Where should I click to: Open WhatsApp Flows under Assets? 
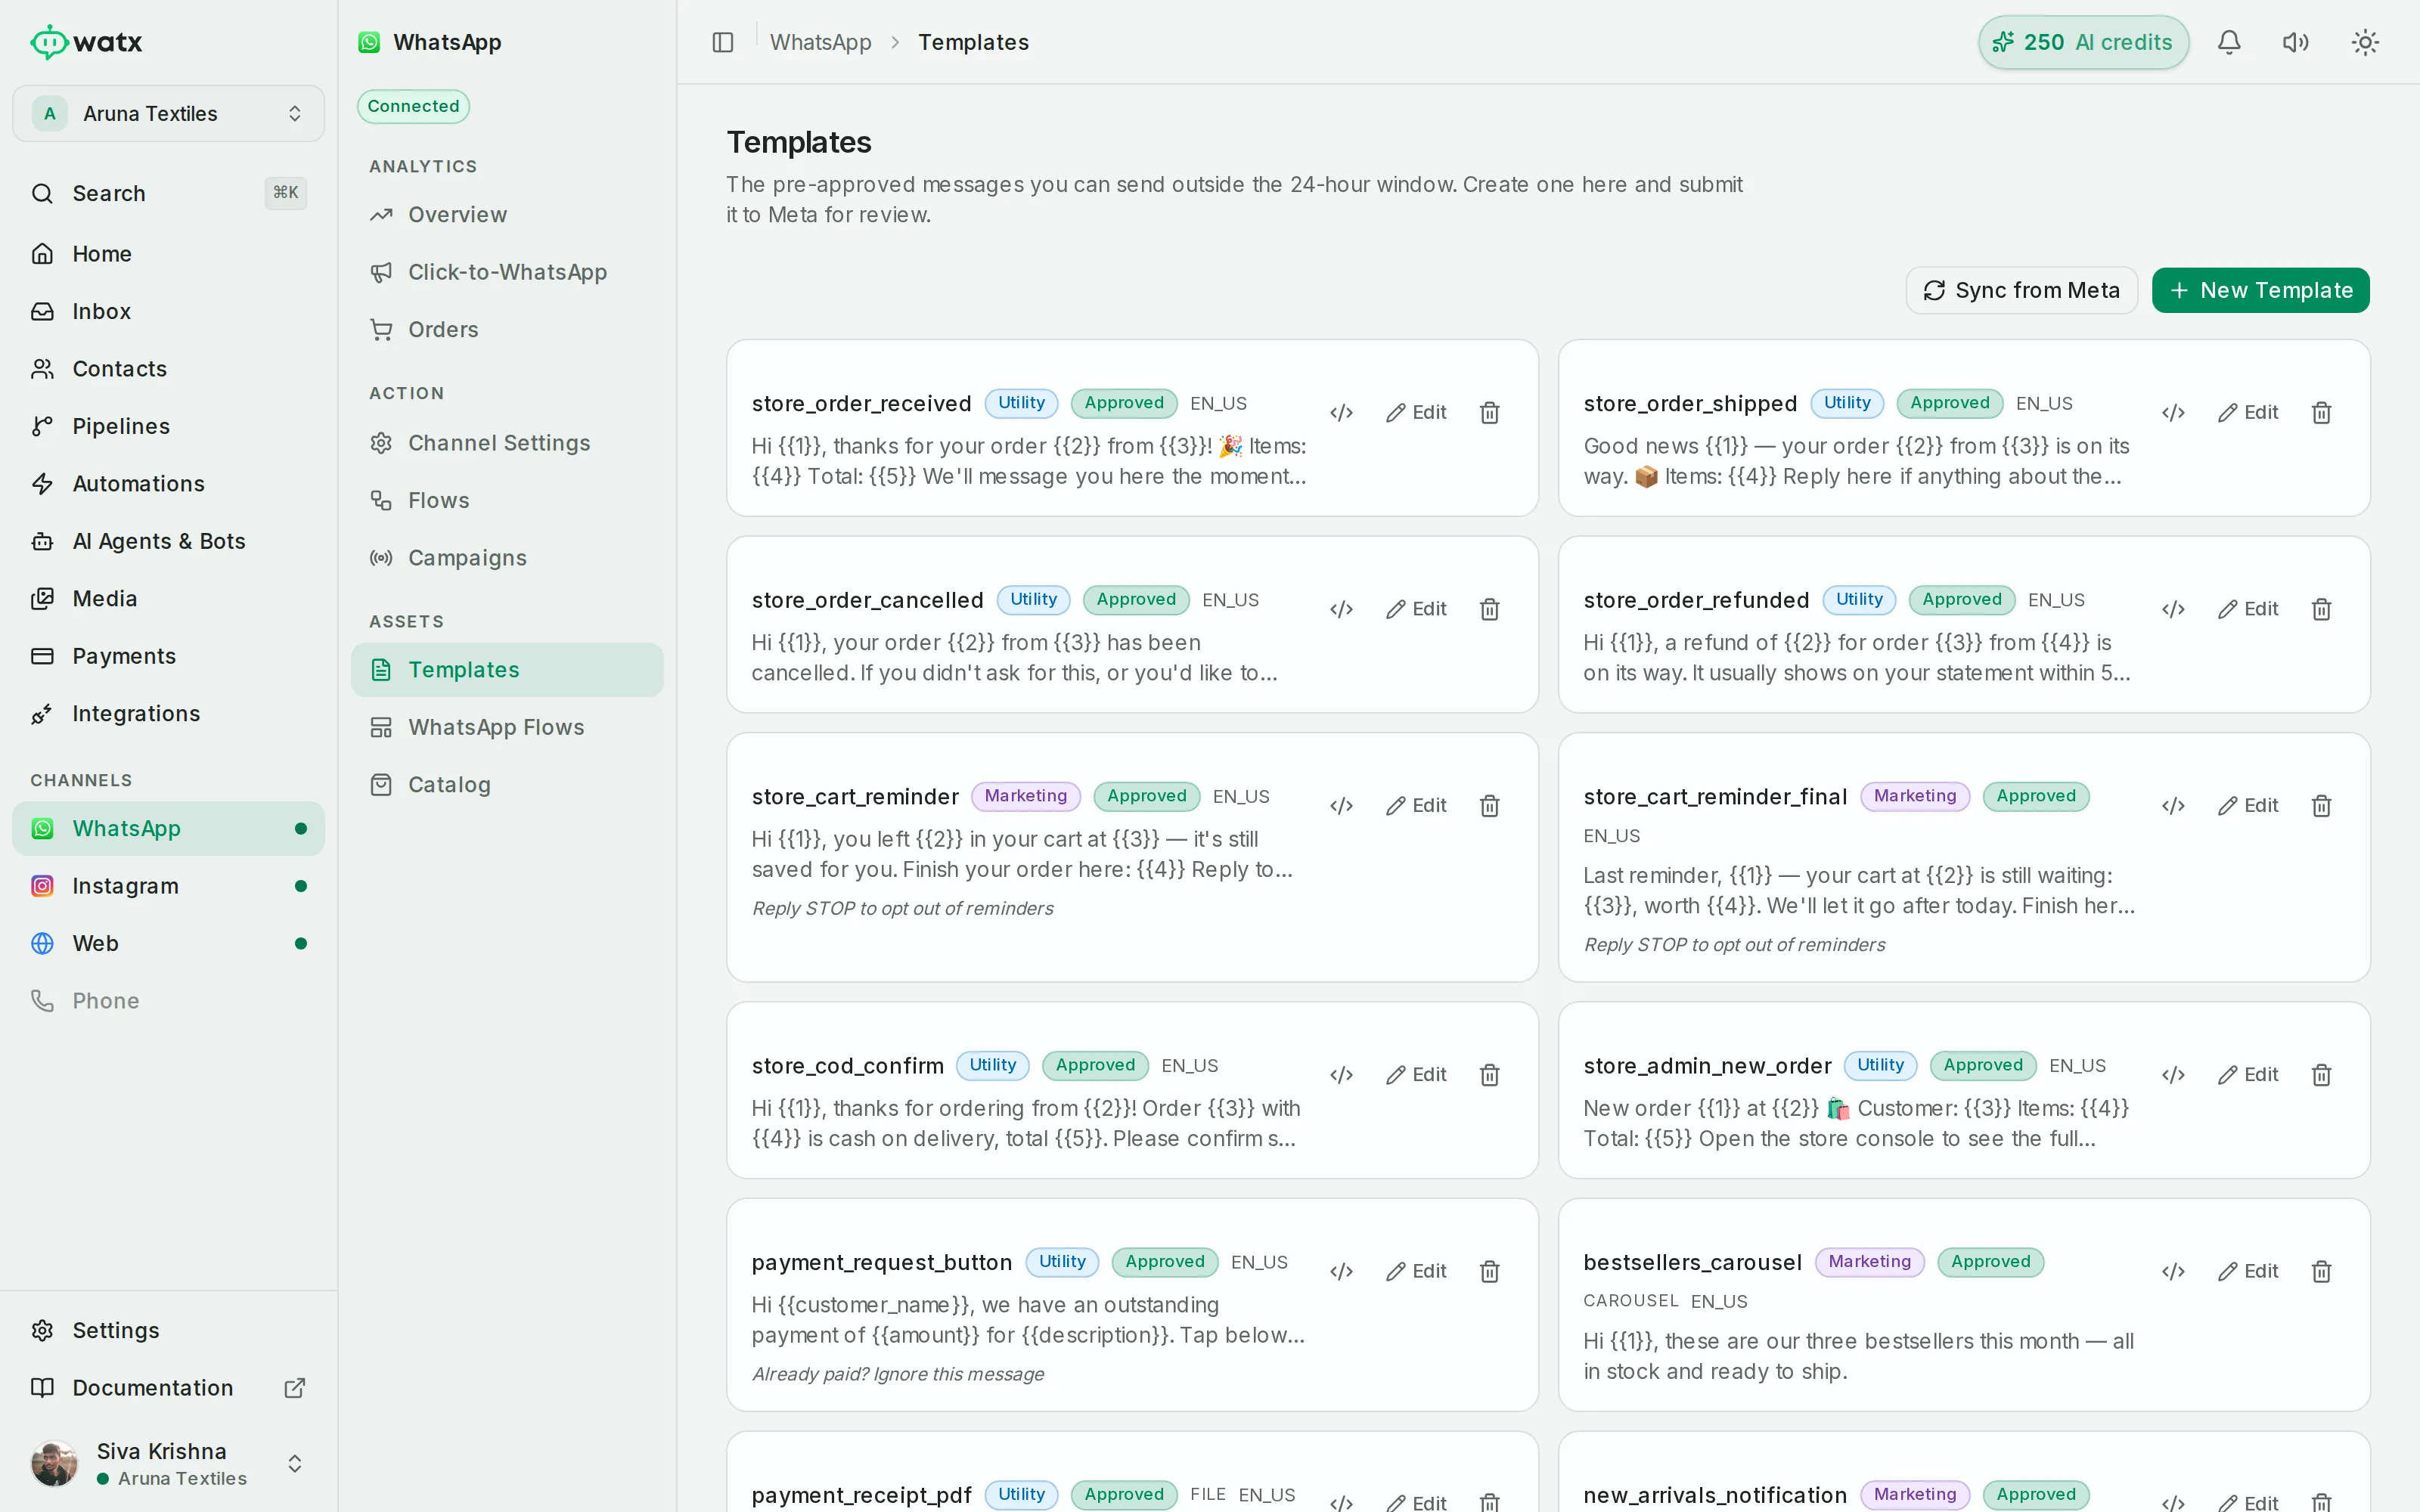[x=507, y=727]
